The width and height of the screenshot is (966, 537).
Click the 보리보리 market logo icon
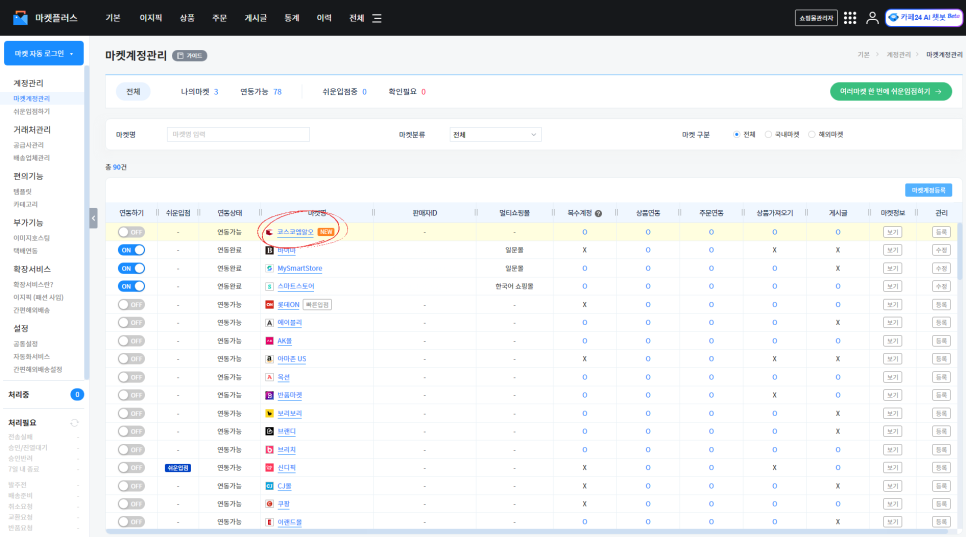(x=269, y=413)
